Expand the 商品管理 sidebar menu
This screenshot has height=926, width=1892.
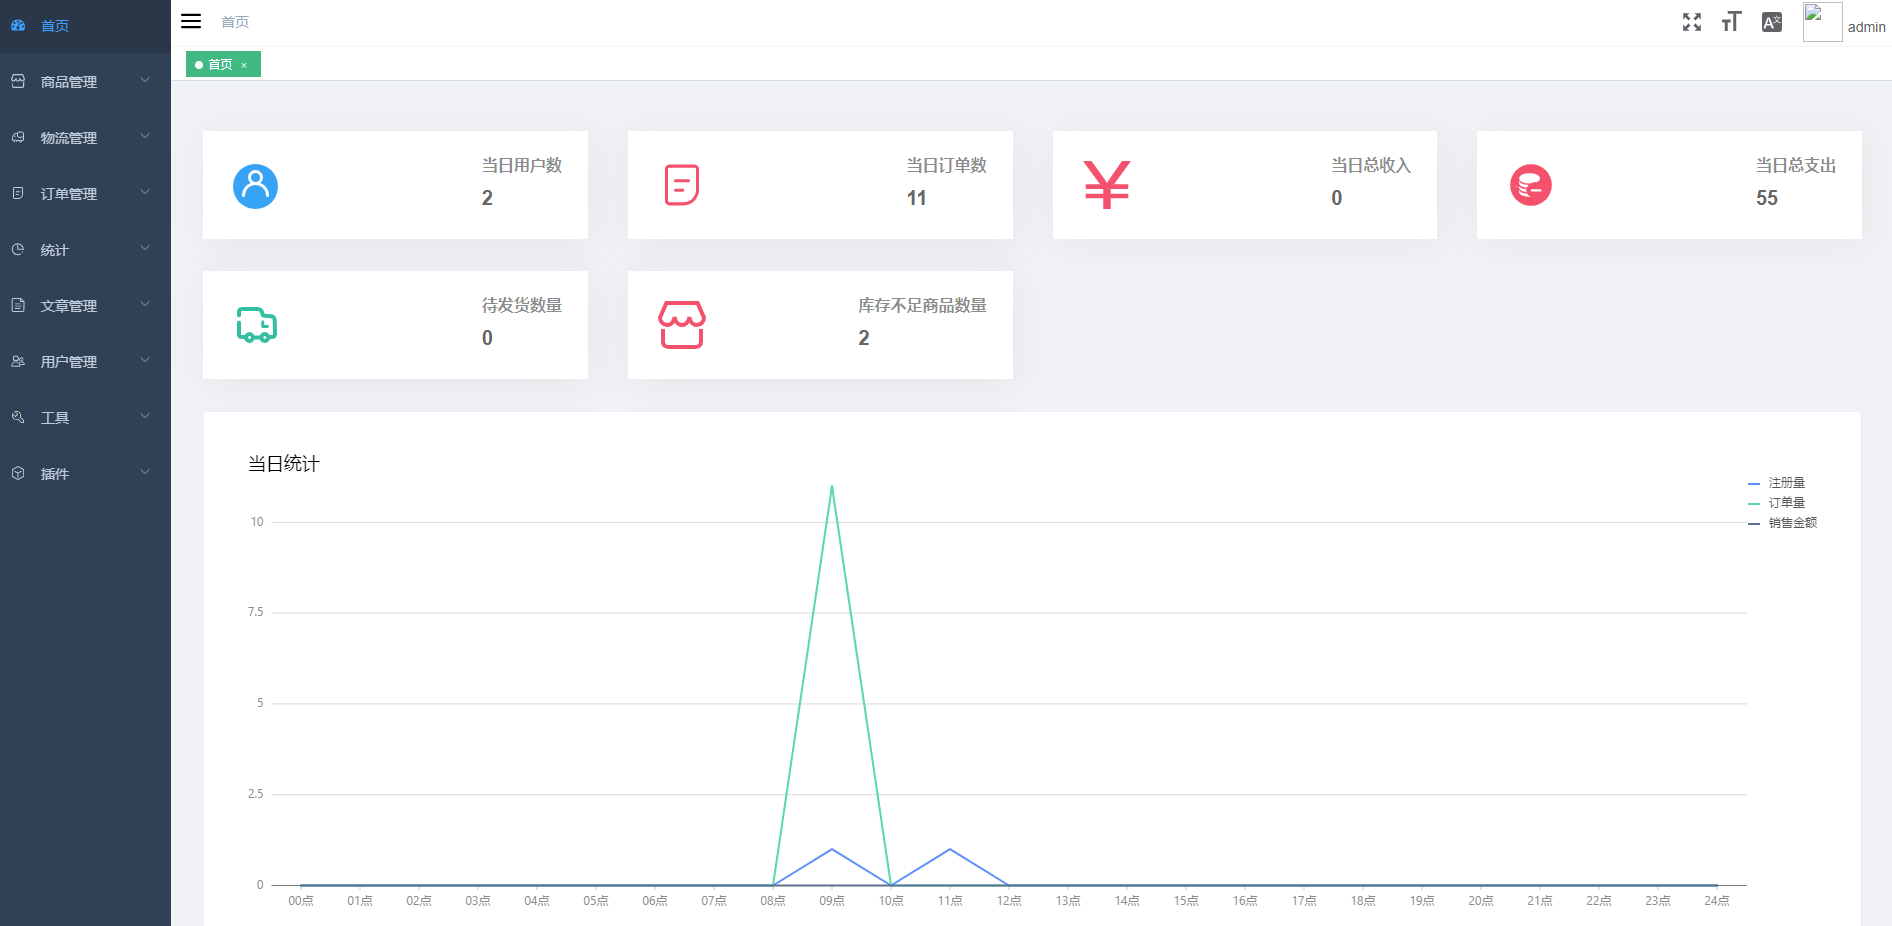click(84, 82)
